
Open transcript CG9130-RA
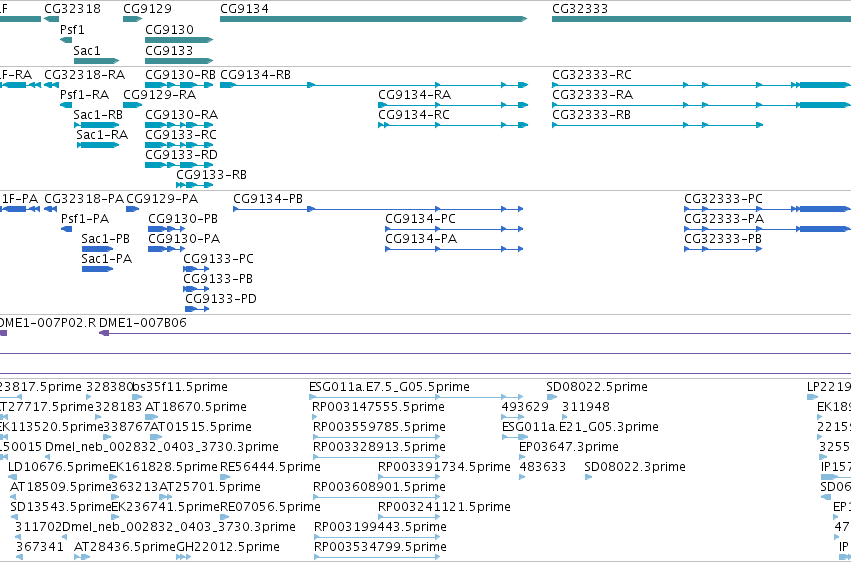coord(179,125)
